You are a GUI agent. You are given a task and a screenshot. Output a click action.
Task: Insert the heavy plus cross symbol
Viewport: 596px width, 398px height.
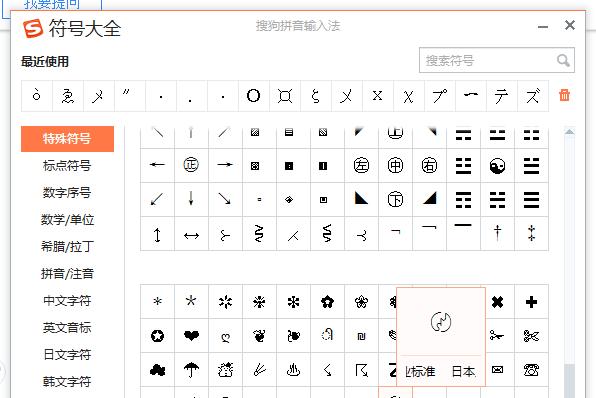pos(531,302)
